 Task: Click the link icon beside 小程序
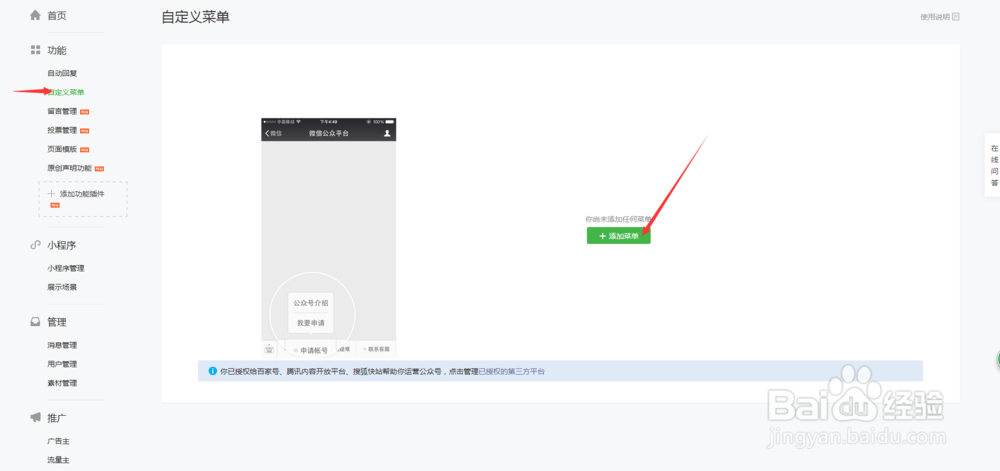tap(36, 245)
